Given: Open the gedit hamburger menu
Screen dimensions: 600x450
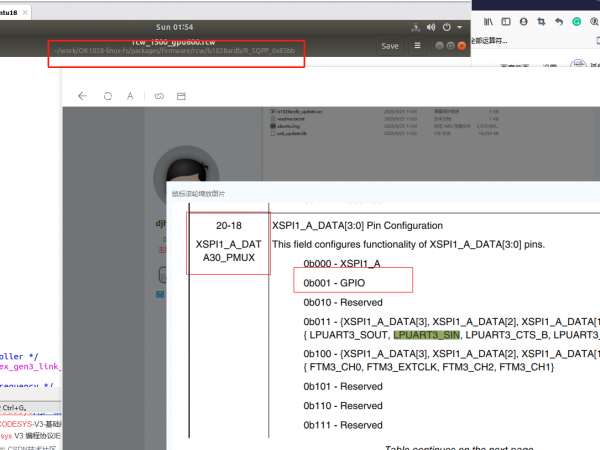Looking at the screenshot, I should (417, 46).
